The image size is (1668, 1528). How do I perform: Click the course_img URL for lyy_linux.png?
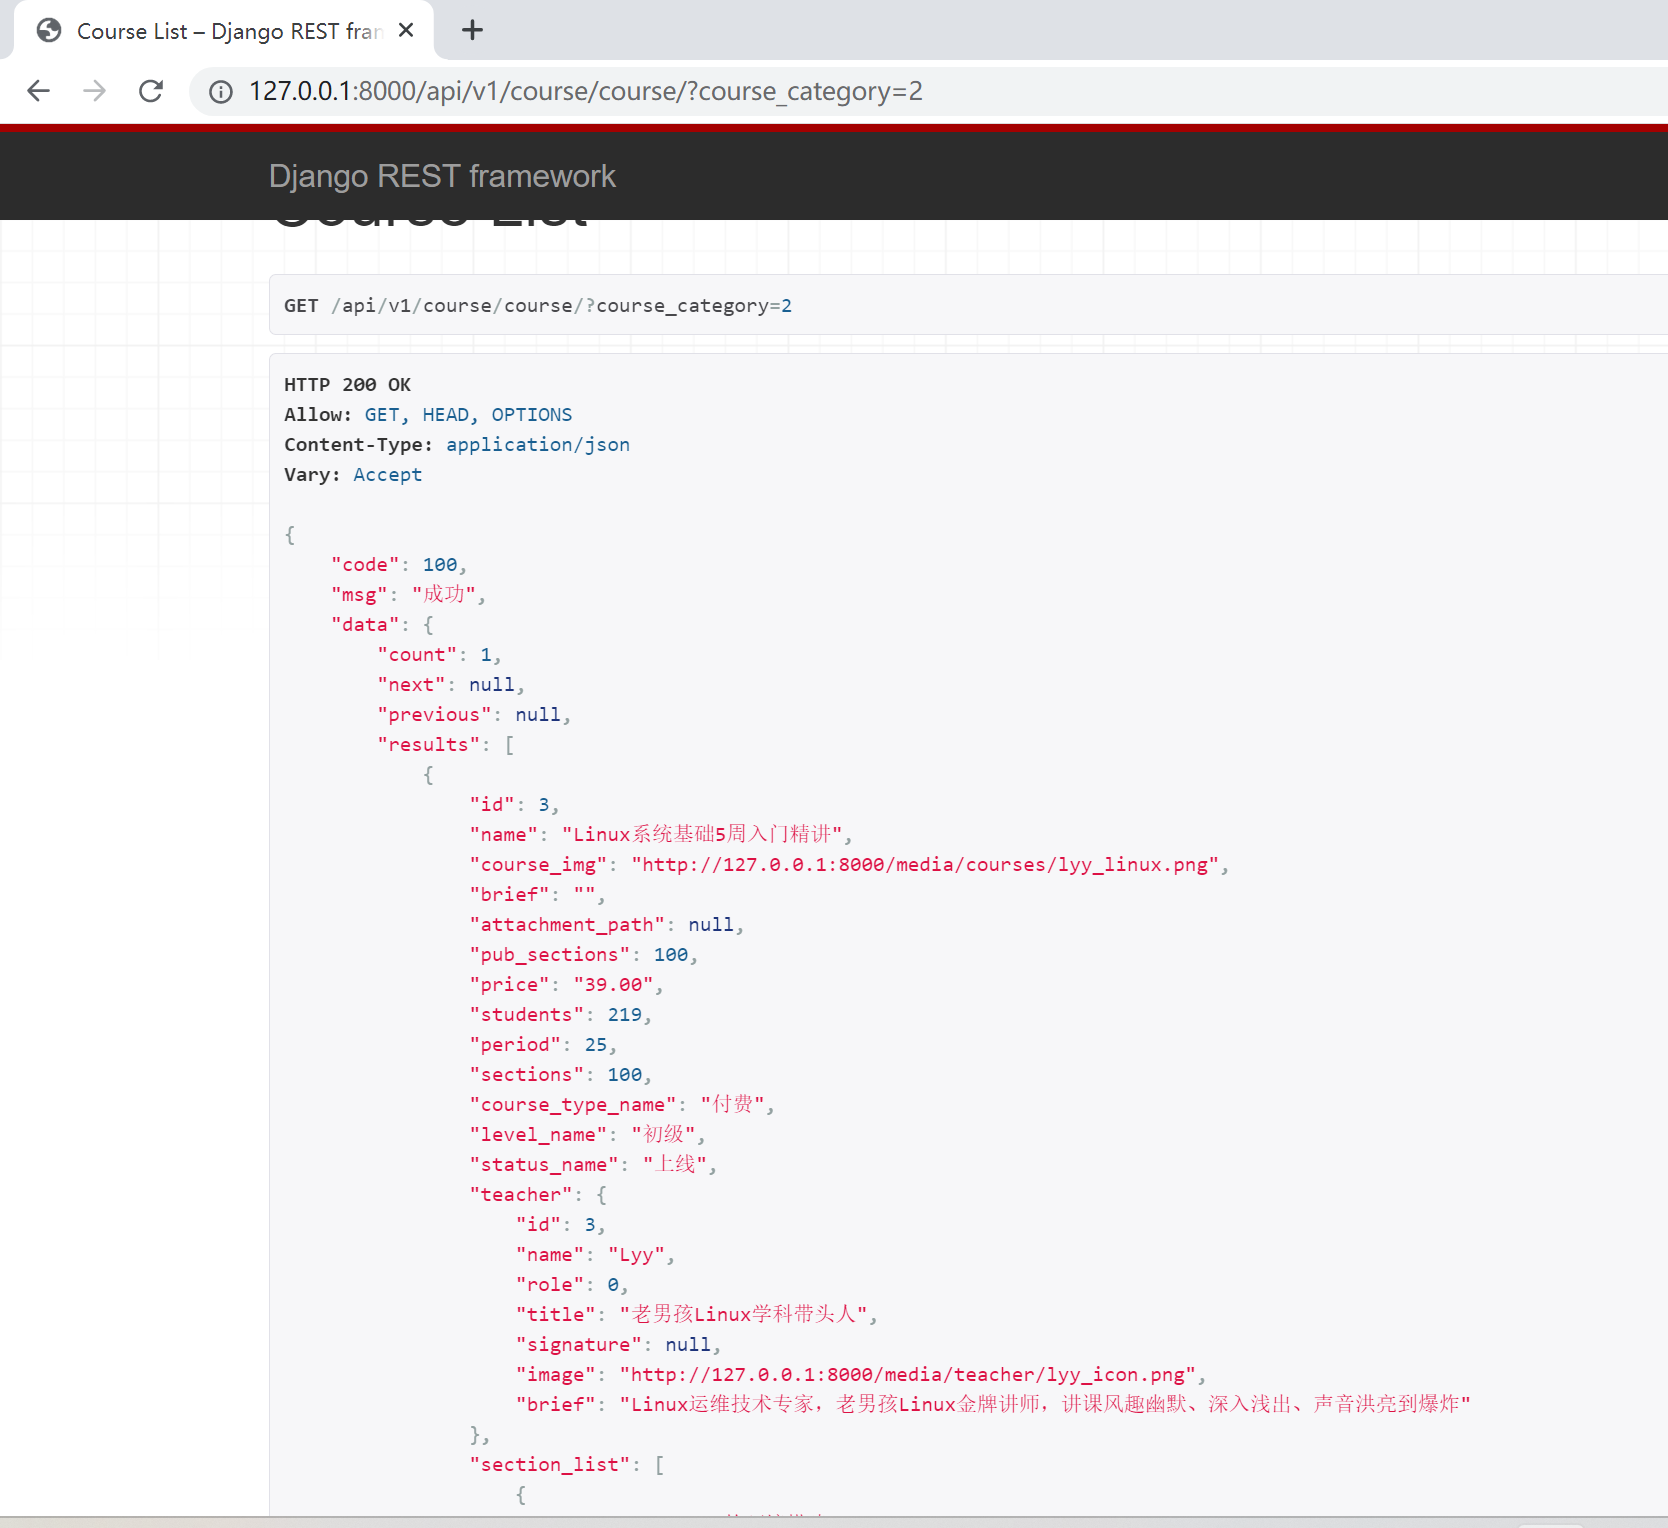click(x=925, y=864)
